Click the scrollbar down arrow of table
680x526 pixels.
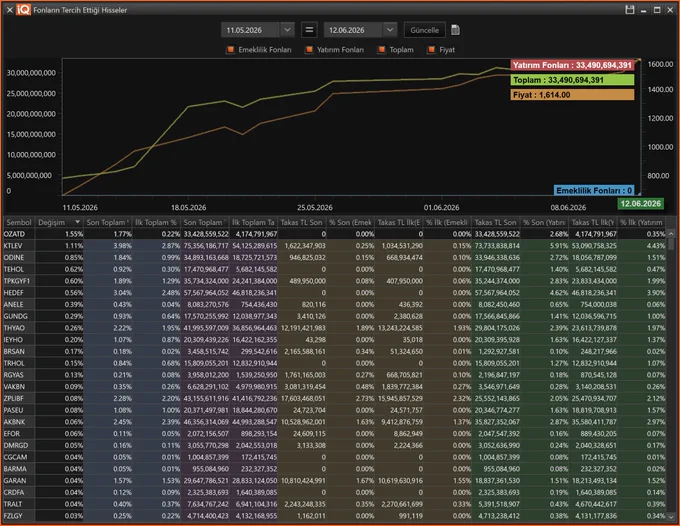671,516
